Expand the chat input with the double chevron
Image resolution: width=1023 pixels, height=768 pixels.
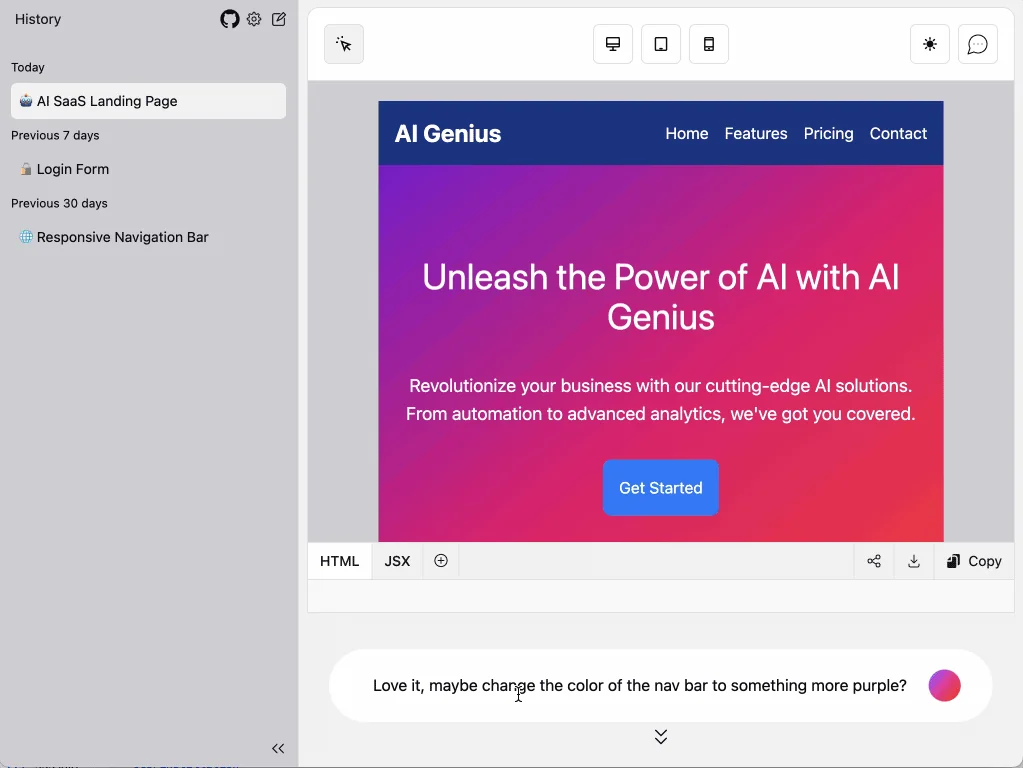(x=660, y=736)
